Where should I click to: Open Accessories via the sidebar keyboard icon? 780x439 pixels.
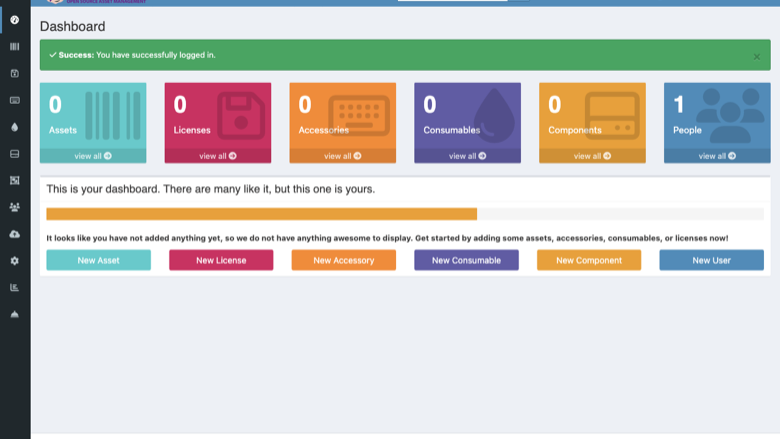14,100
